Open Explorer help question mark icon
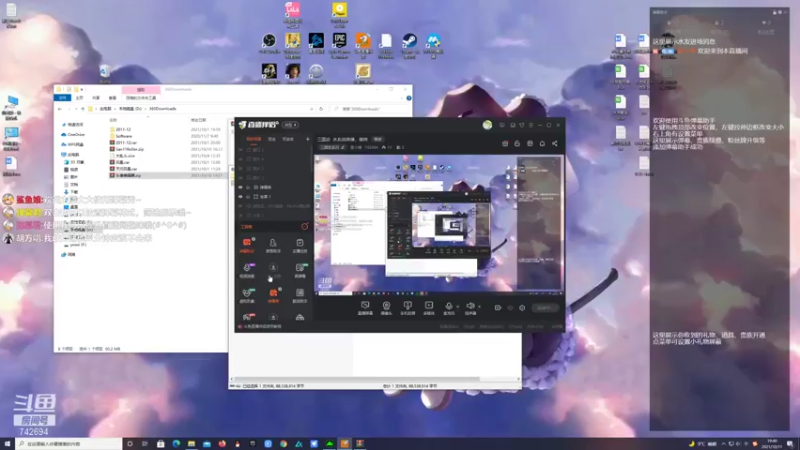 [409, 98]
